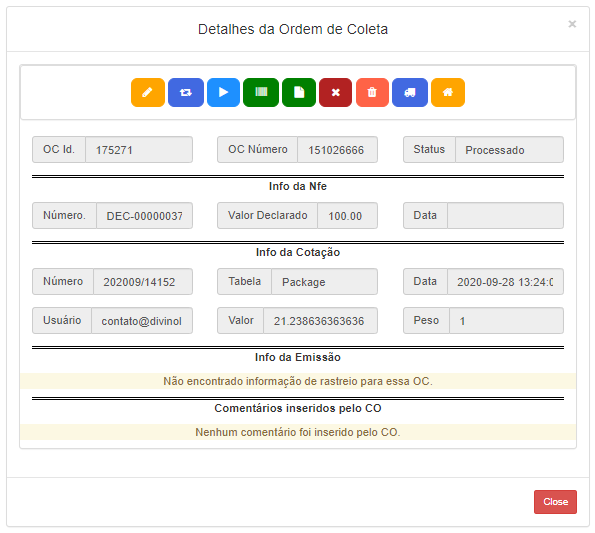Click the blue truck icon button
Screen dimensions: 595x533
click(410, 93)
